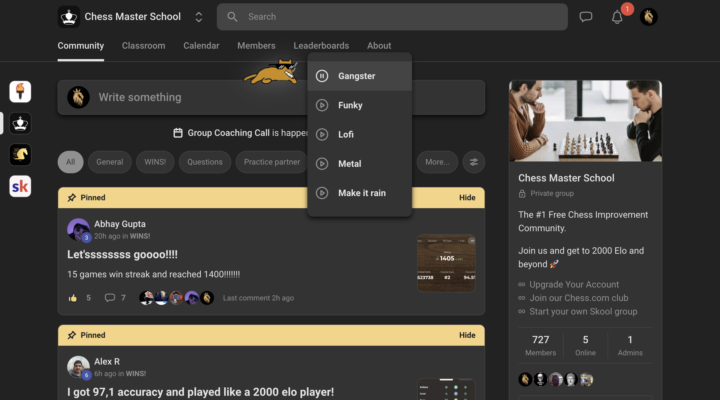
Task: Like the Let'ssssssss goooo post thumbs-up
Action: point(73,298)
